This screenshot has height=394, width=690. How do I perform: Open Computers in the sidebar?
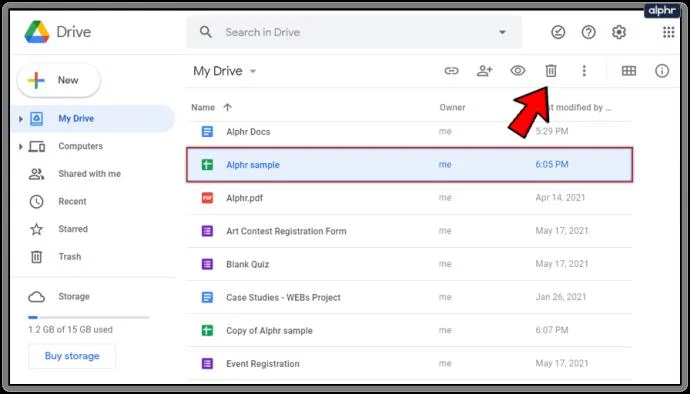tap(80, 146)
